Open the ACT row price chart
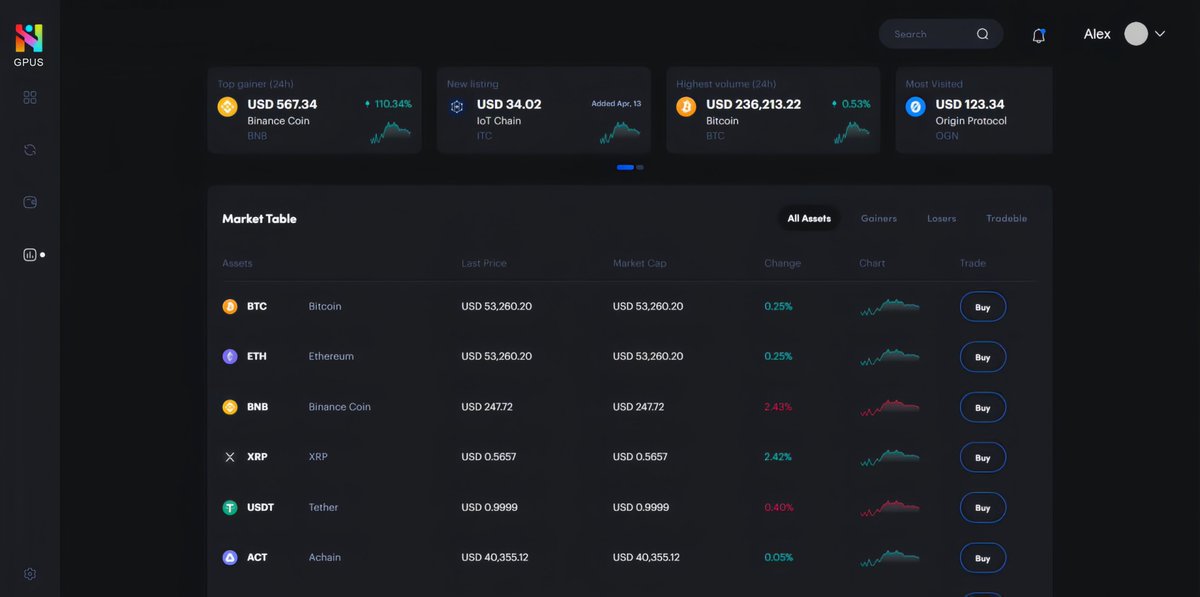The image size is (1200, 597). [890, 558]
